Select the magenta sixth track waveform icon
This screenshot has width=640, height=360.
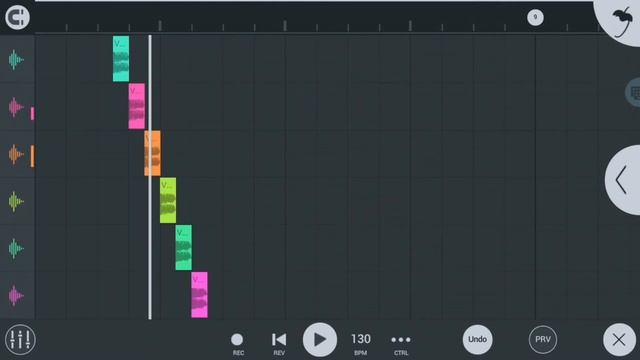16,296
